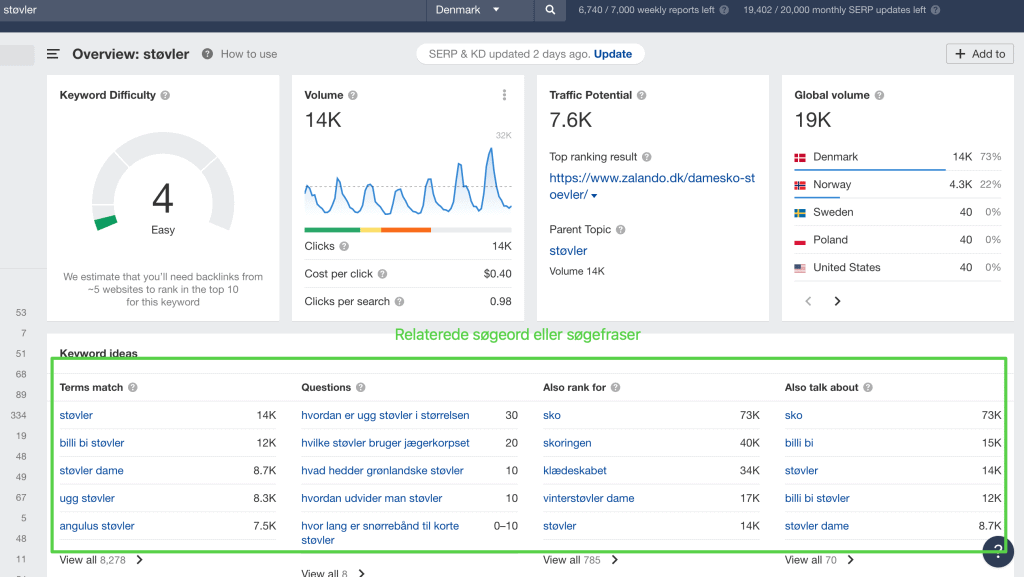Click Keyword Difficulty help icon
Screen dimensions: 1024x577
[x=165, y=95]
